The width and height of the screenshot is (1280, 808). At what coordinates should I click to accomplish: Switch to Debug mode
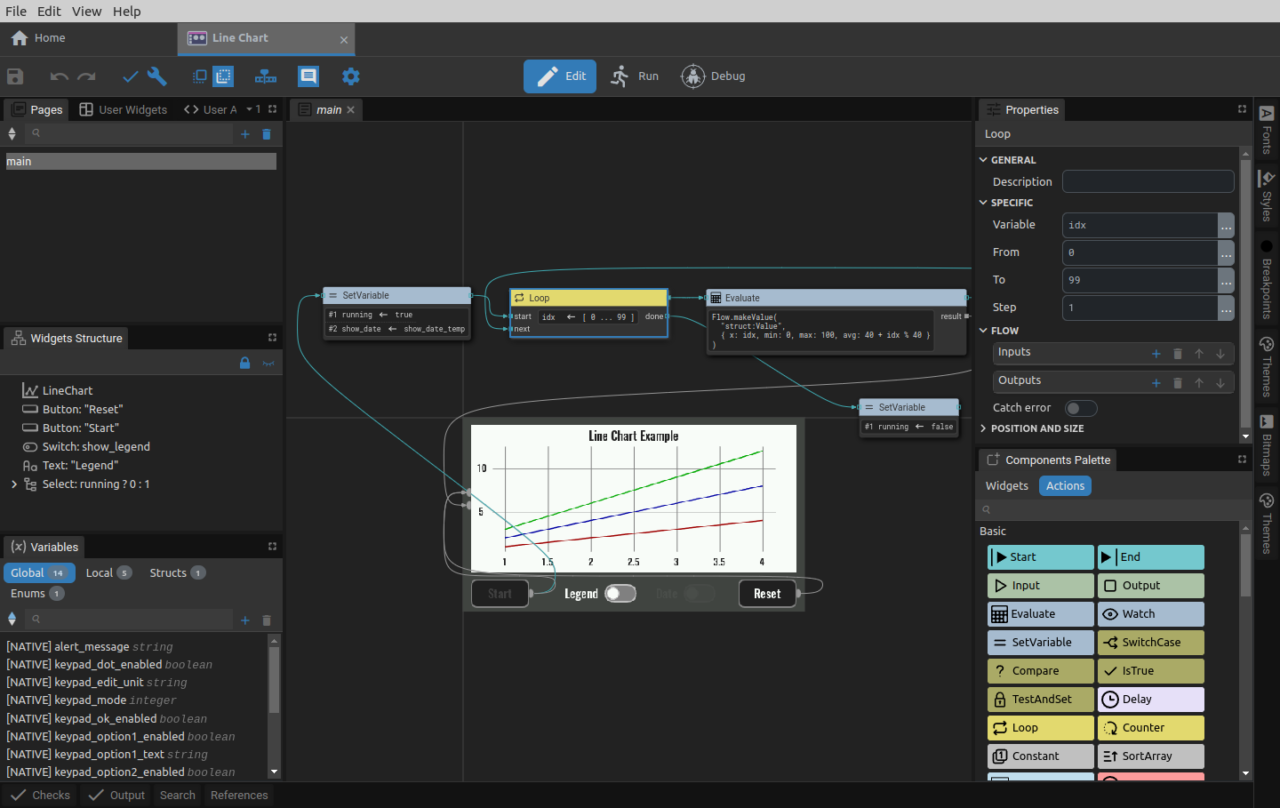713,76
